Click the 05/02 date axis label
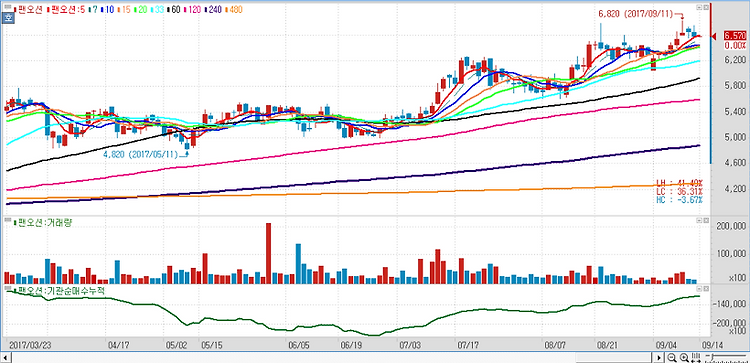 pos(177,345)
